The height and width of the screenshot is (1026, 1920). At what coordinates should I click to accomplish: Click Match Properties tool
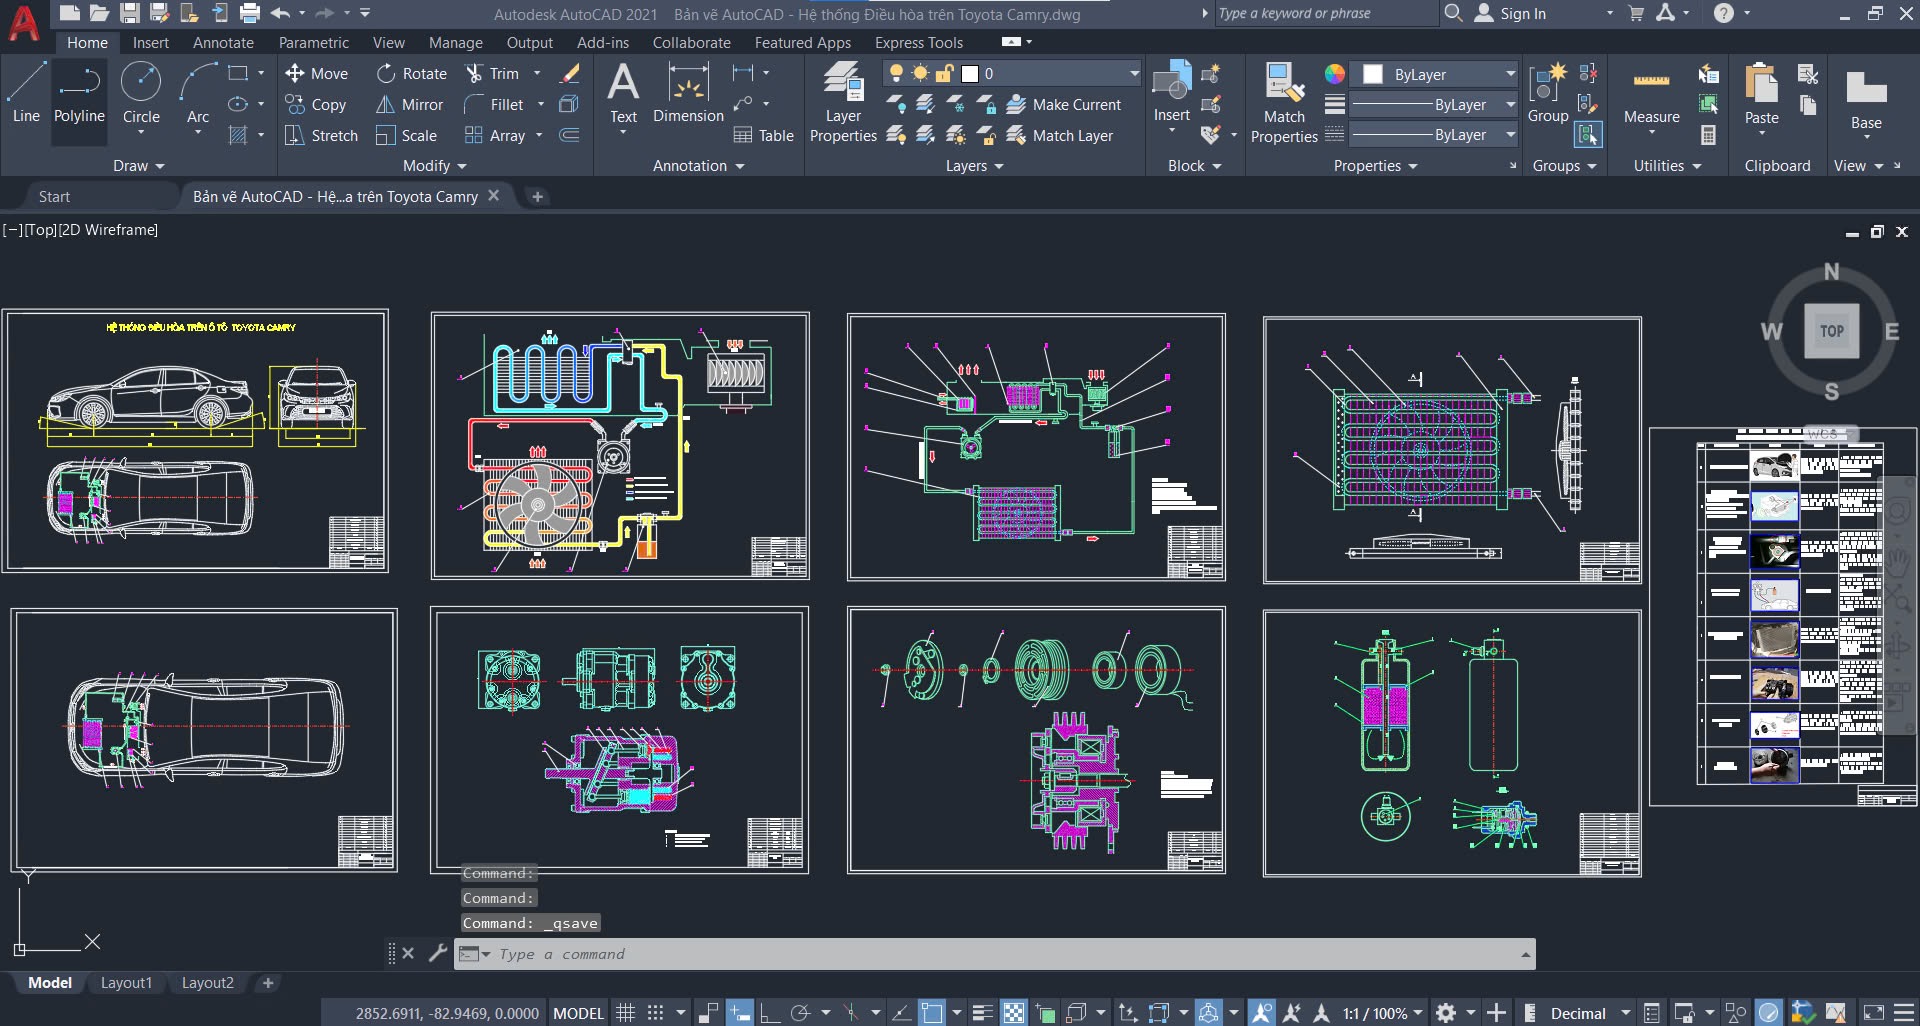pos(1284,102)
